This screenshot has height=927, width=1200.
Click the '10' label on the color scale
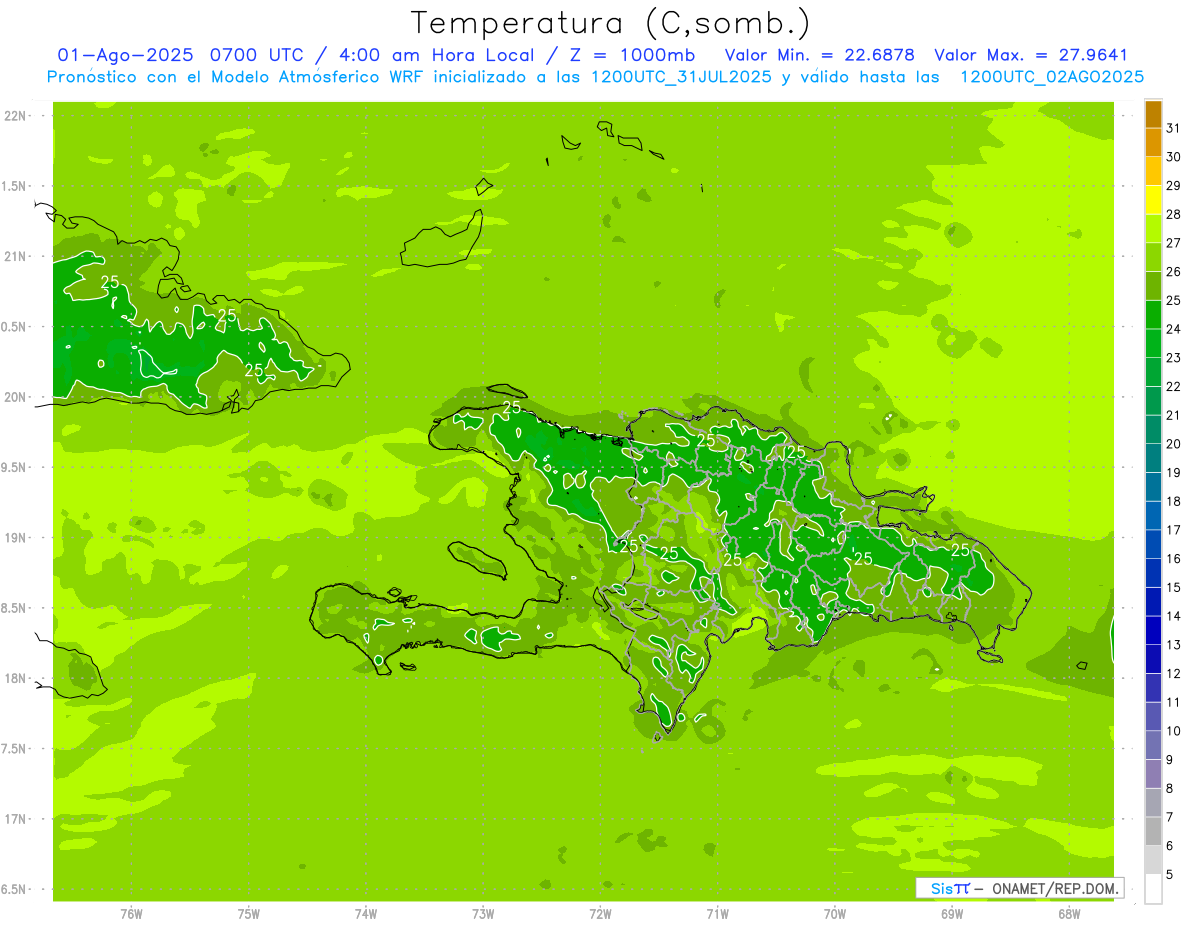tap(1173, 731)
